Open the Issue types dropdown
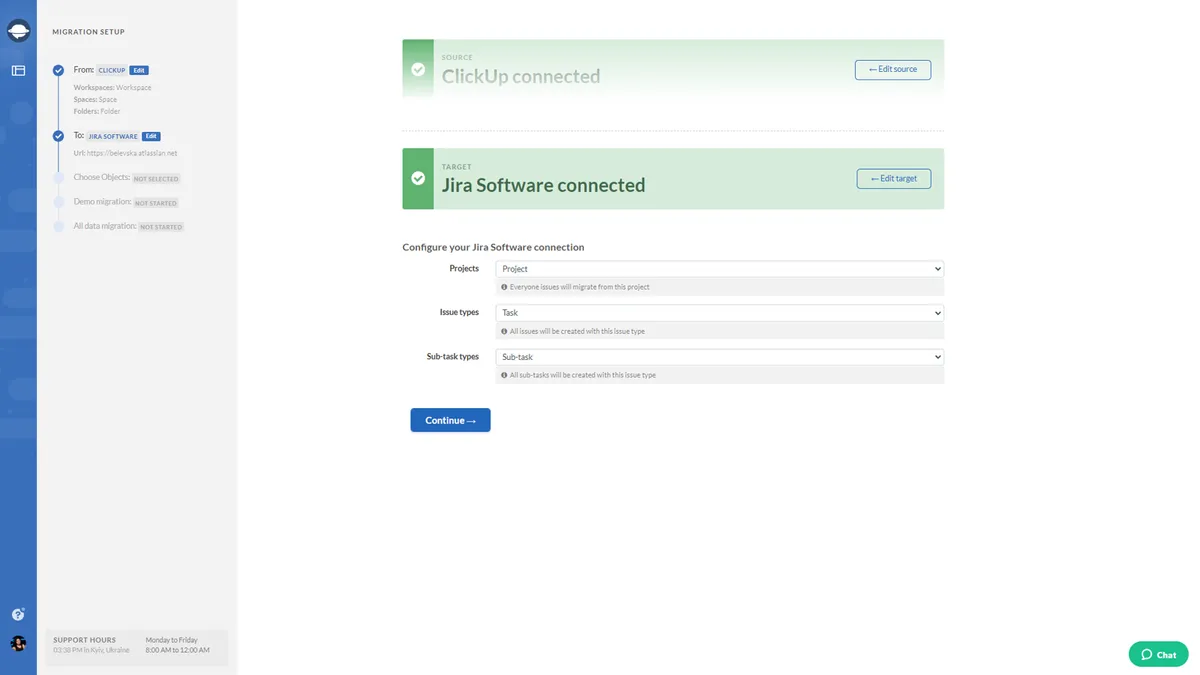This screenshot has width=1200, height=675. [x=719, y=313]
